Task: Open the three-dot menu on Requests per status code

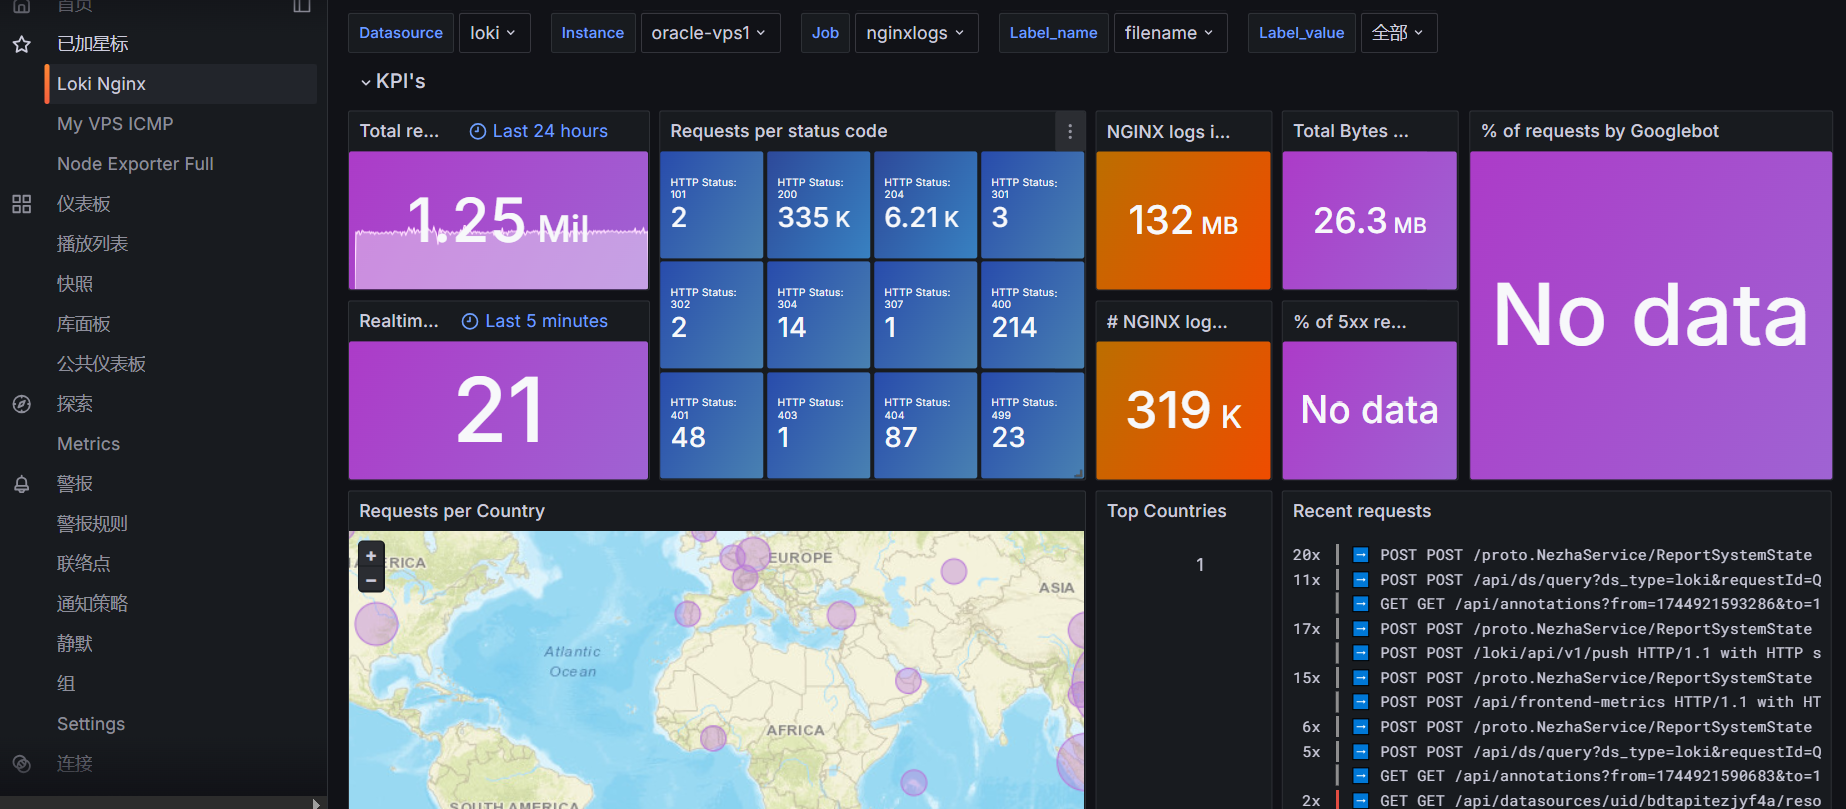Action: [x=1070, y=131]
